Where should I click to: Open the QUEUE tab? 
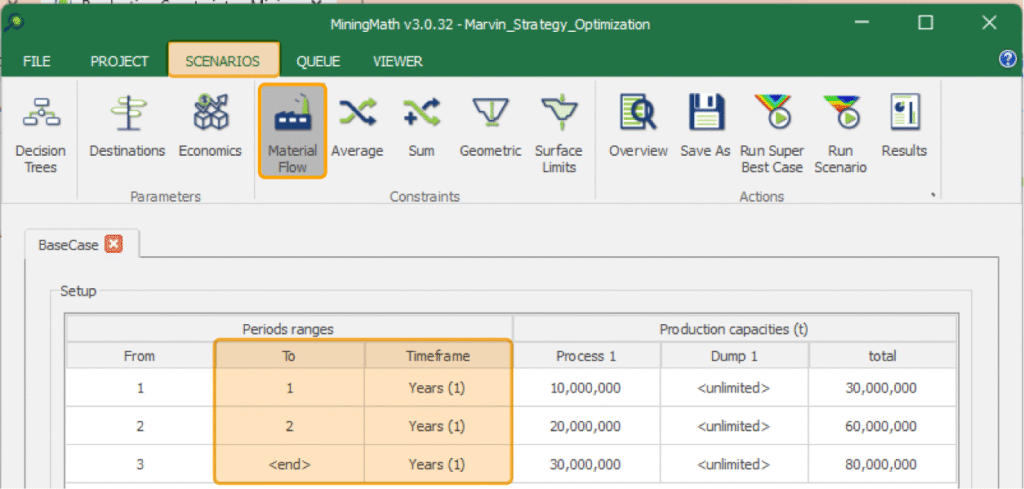pos(317,61)
